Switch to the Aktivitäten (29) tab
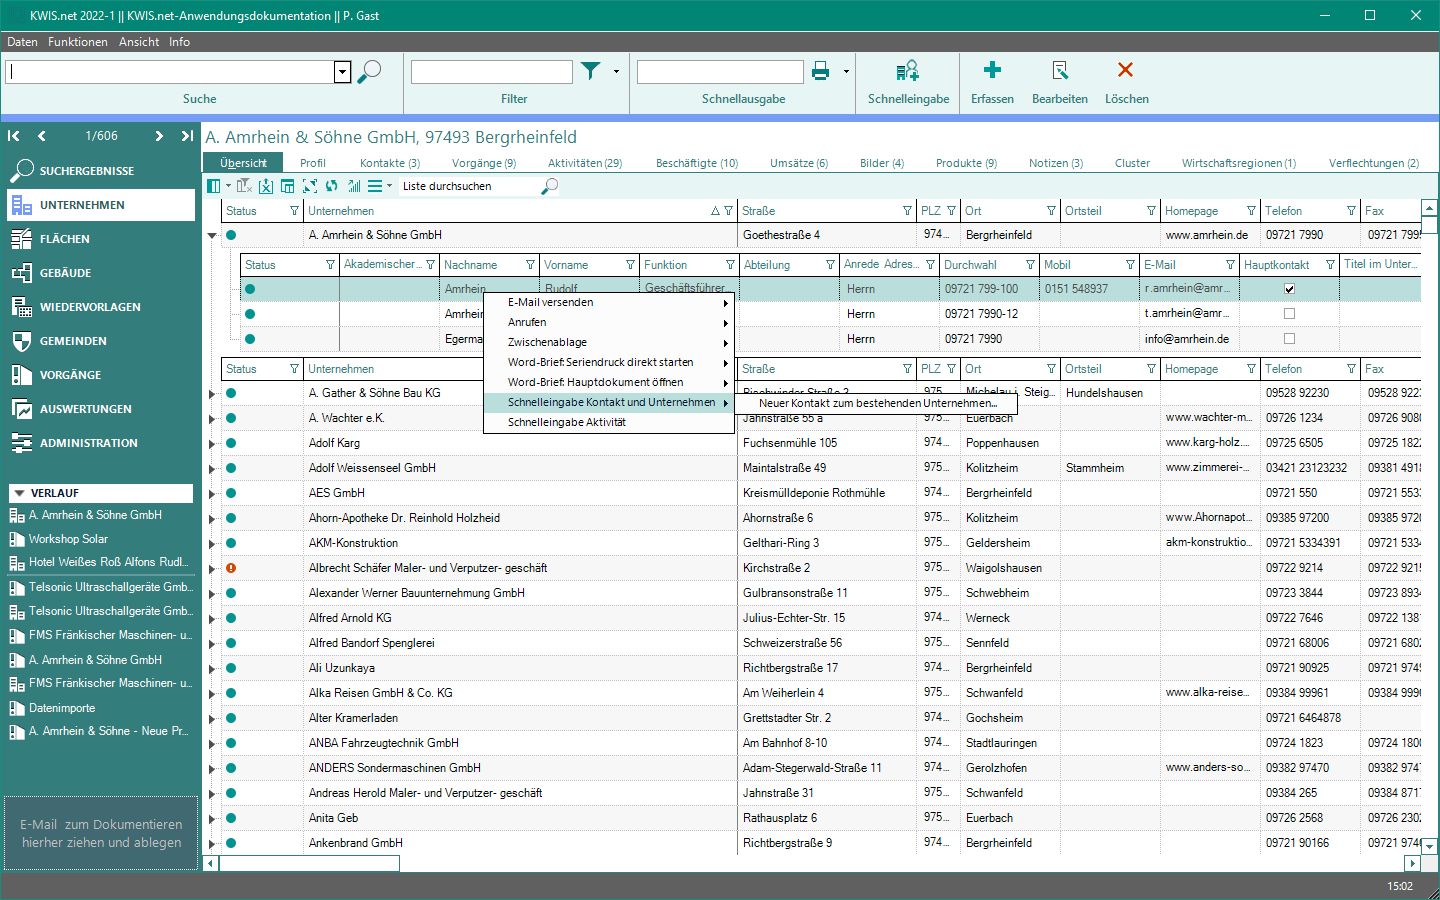Viewport: 1440px width, 900px height. (585, 163)
